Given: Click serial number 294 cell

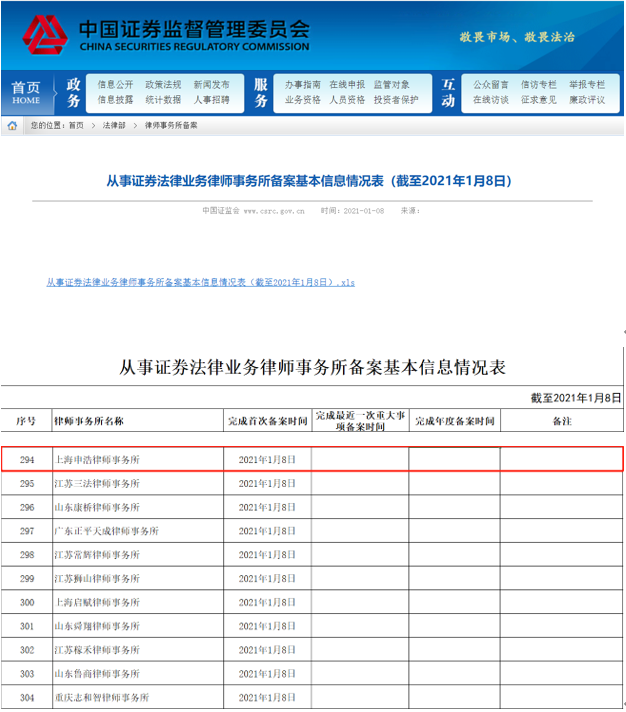Looking at the screenshot, I should (x=27, y=460).
